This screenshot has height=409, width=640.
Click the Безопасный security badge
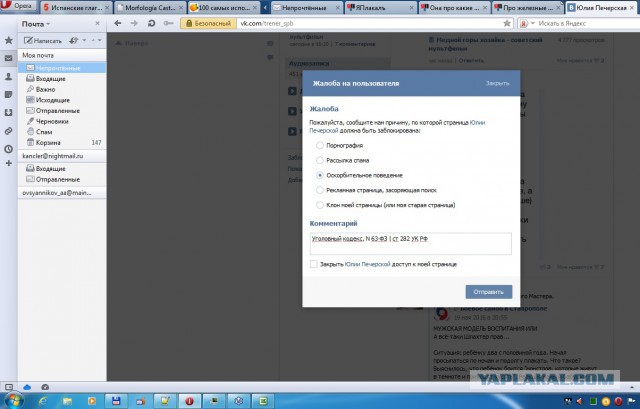209,23
